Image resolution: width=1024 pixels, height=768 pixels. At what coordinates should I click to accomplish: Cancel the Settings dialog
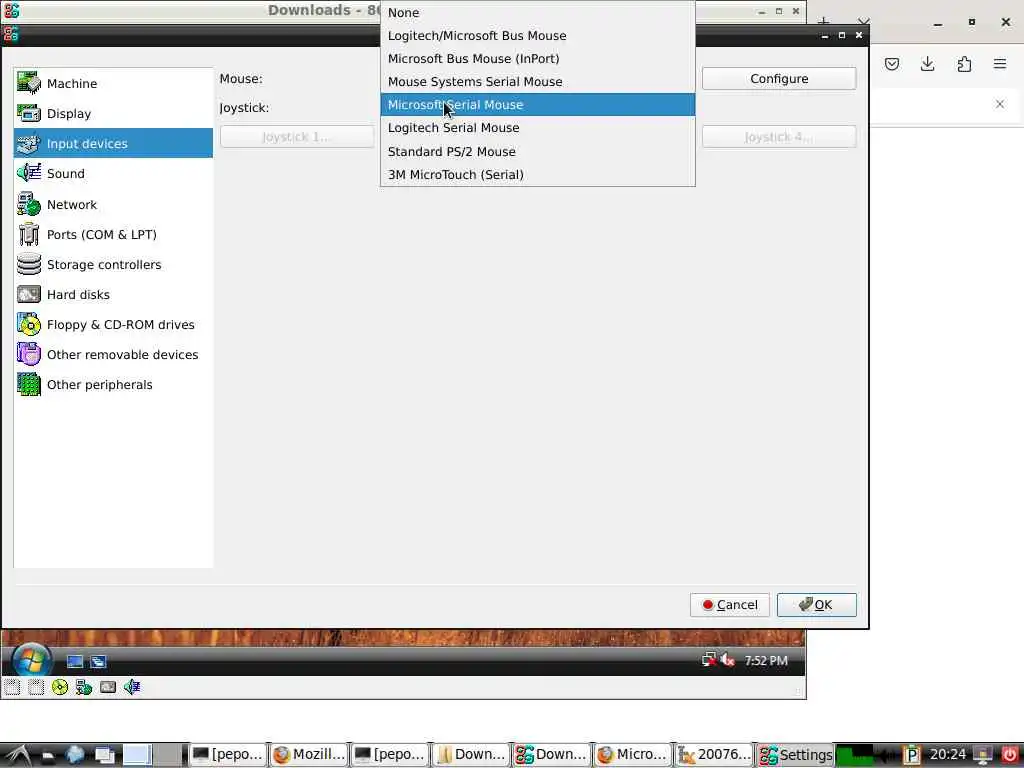(729, 605)
